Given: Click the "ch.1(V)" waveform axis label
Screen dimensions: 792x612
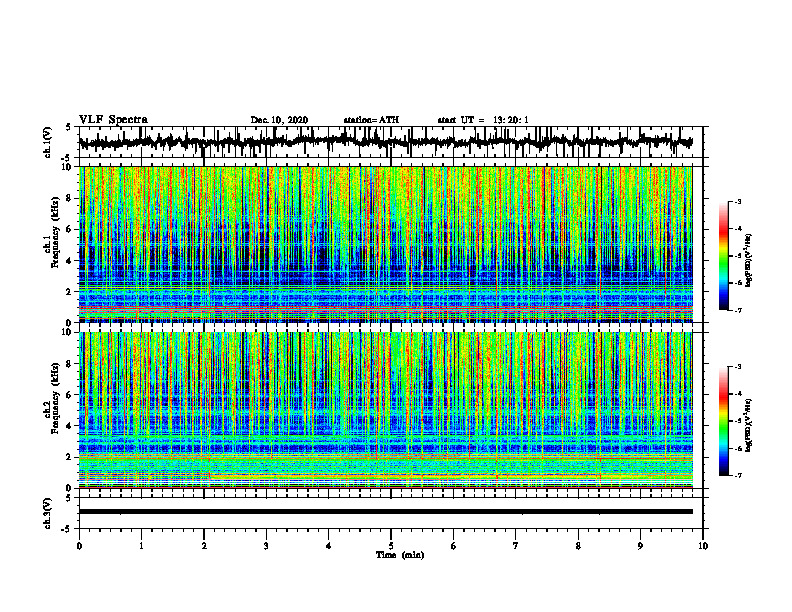Looking at the screenshot, I should [x=48, y=142].
